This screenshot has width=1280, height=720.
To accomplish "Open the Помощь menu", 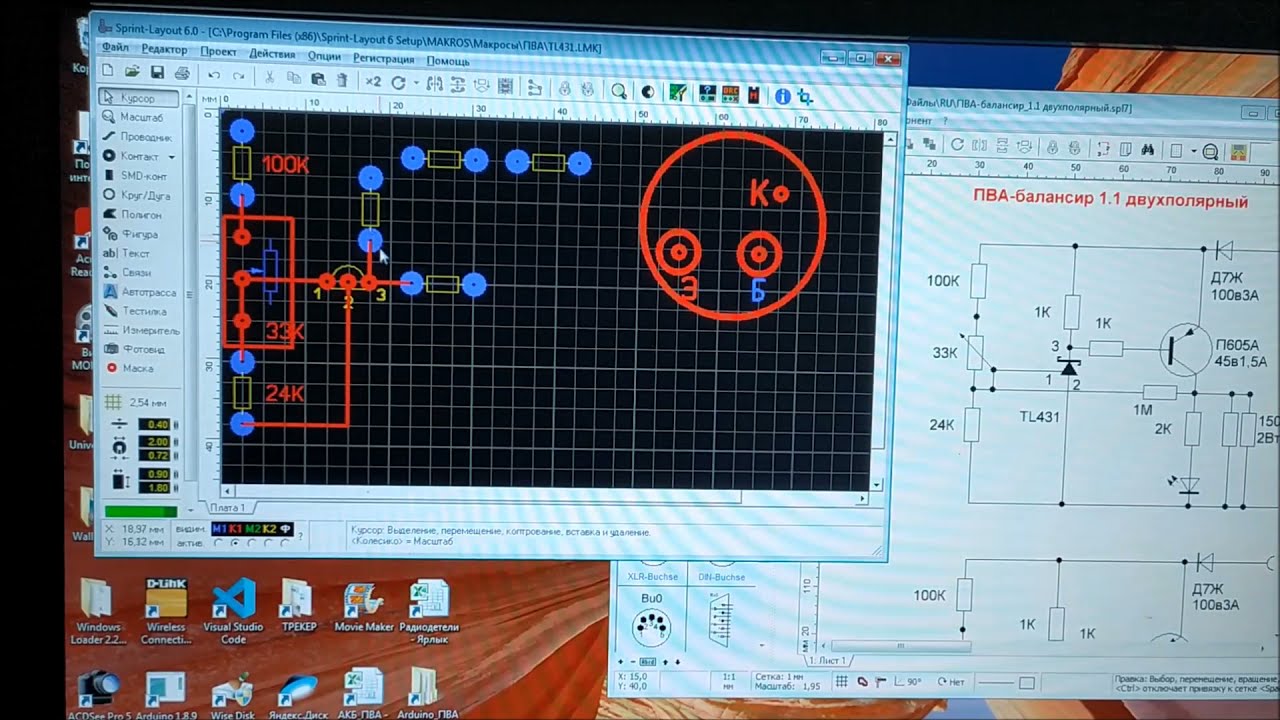I will click(448, 61).
